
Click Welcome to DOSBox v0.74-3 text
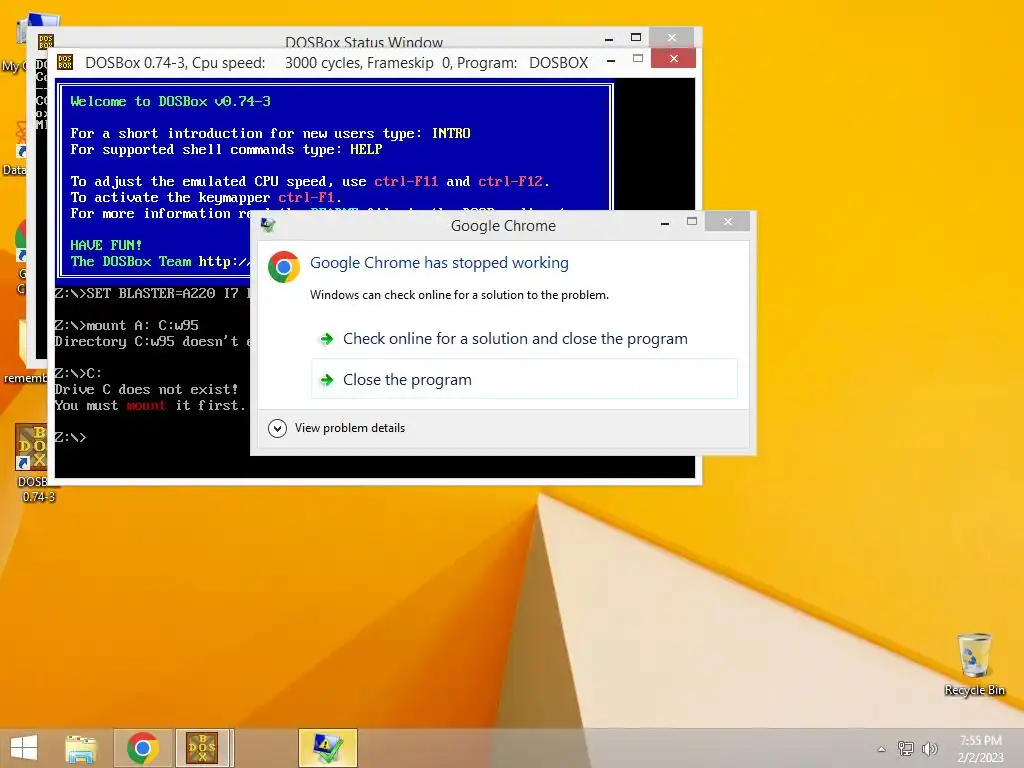[x=170, y=101]
